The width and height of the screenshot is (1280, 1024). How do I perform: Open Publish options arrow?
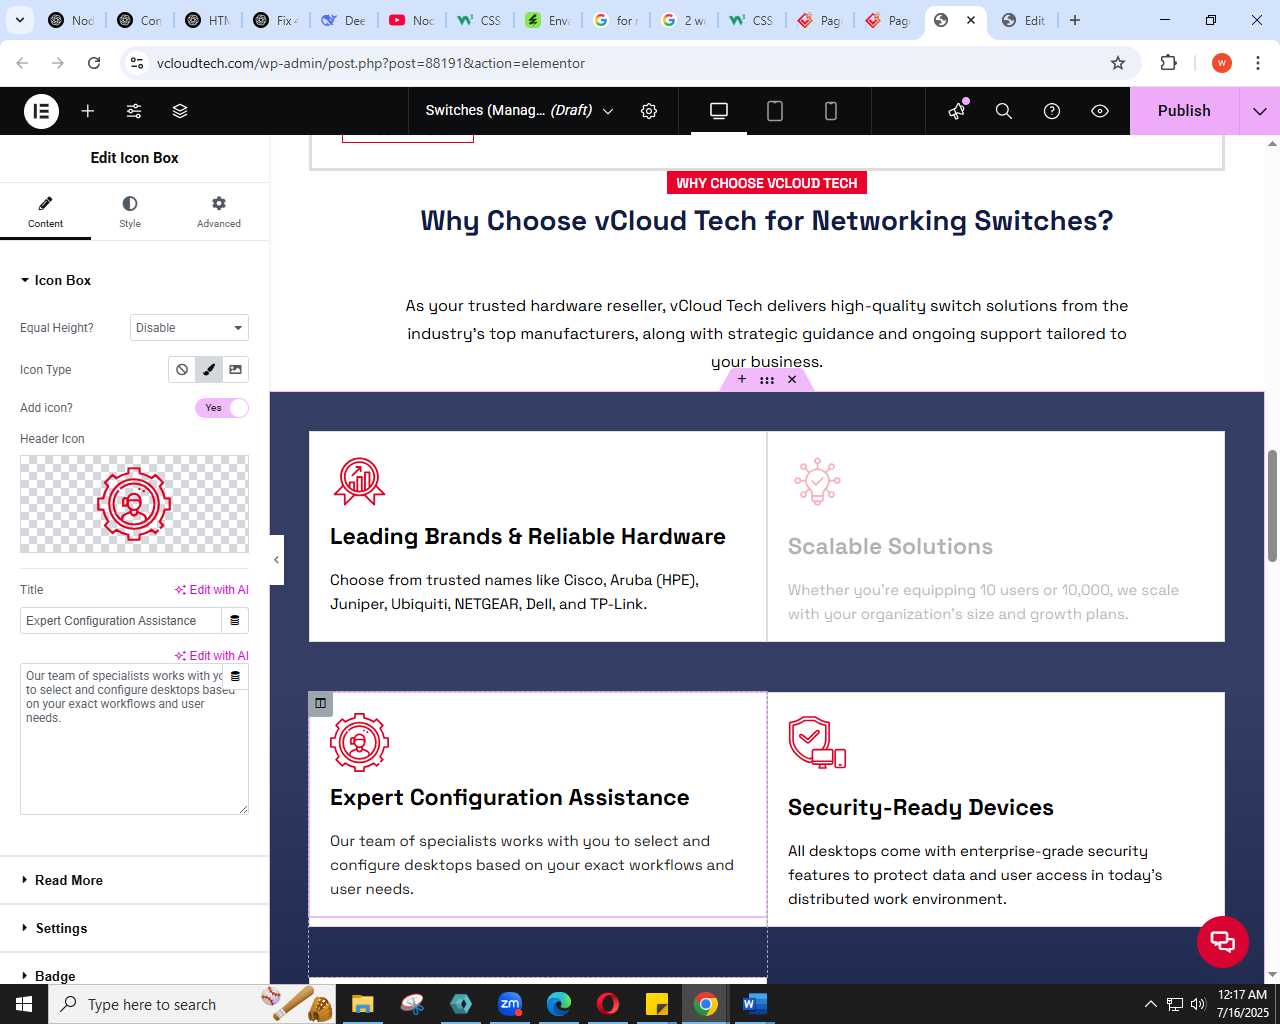(x=1260, y=111)
